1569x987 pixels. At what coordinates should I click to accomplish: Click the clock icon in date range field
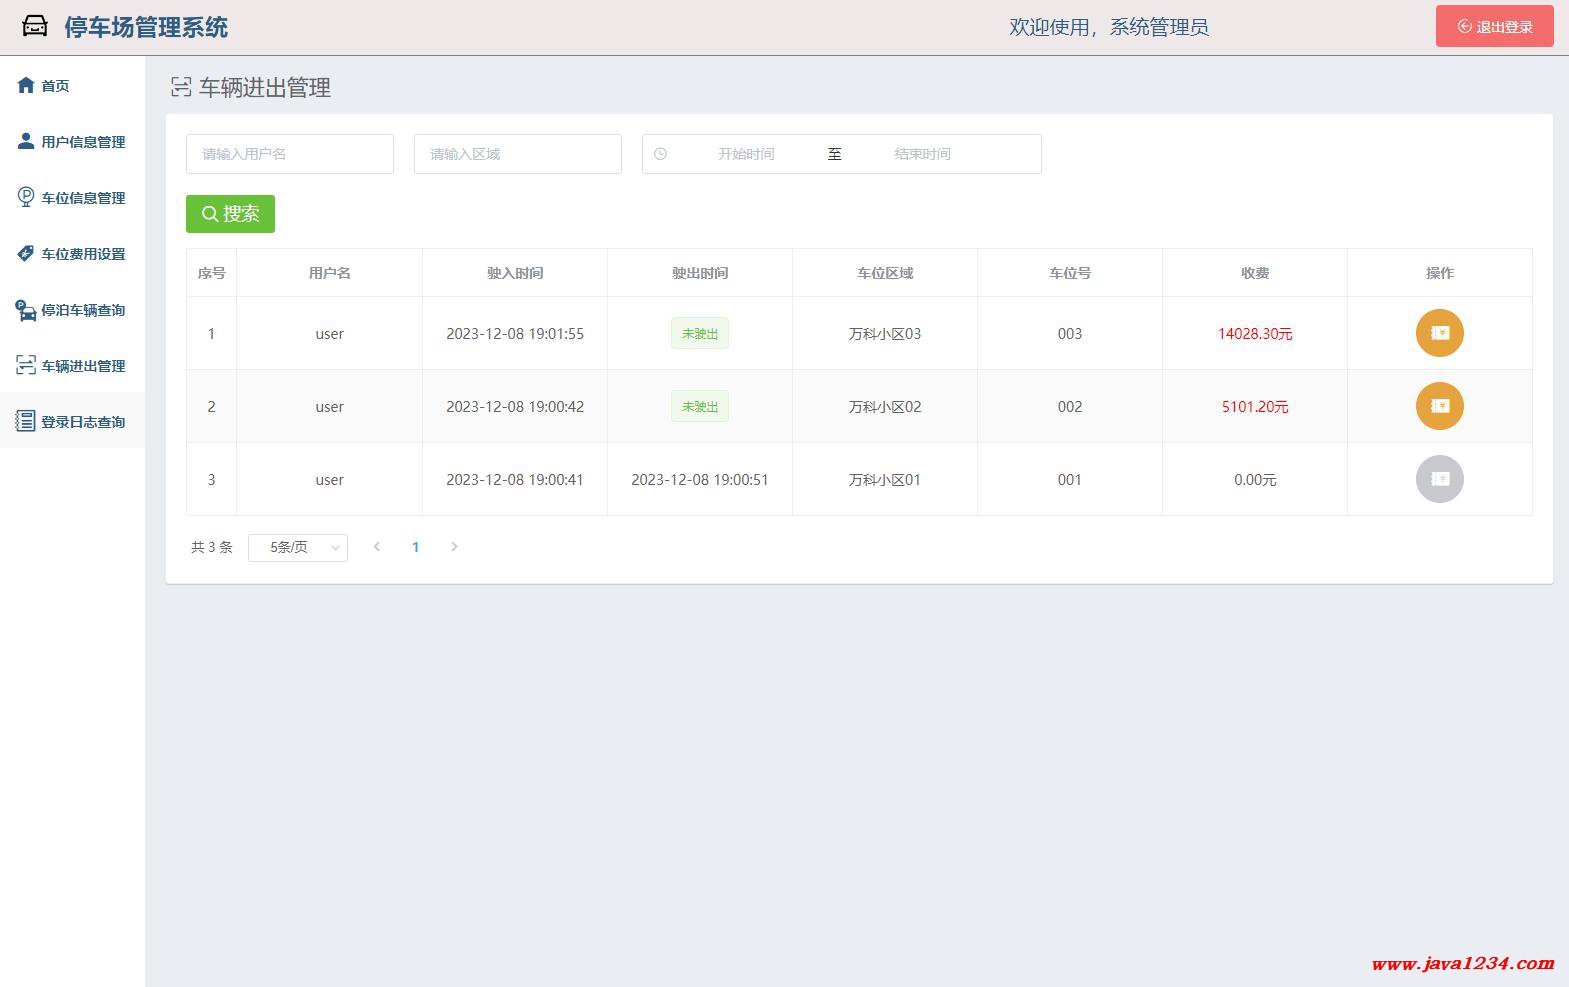pos(660,154)
